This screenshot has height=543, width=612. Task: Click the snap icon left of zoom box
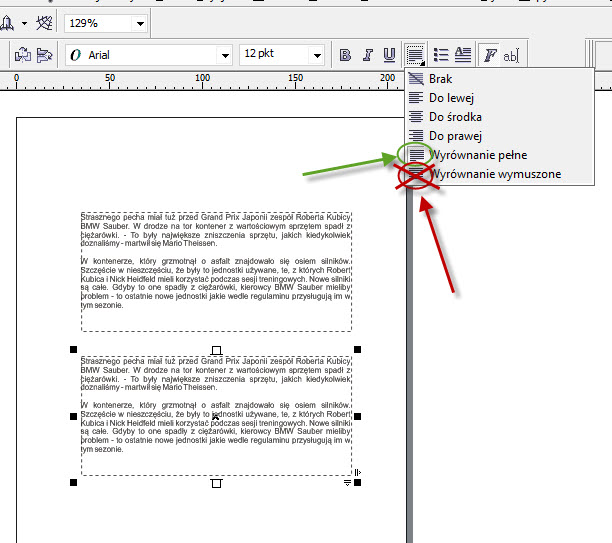click(44, 22)
